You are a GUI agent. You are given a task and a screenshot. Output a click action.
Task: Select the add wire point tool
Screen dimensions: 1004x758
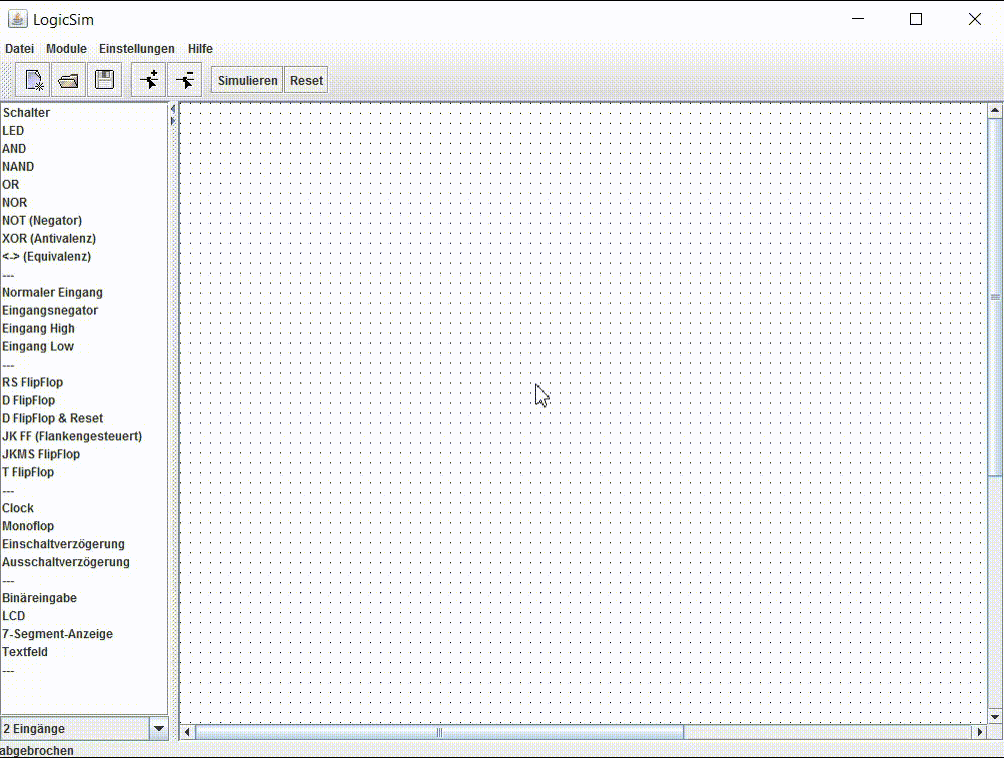tap(149, 80)
